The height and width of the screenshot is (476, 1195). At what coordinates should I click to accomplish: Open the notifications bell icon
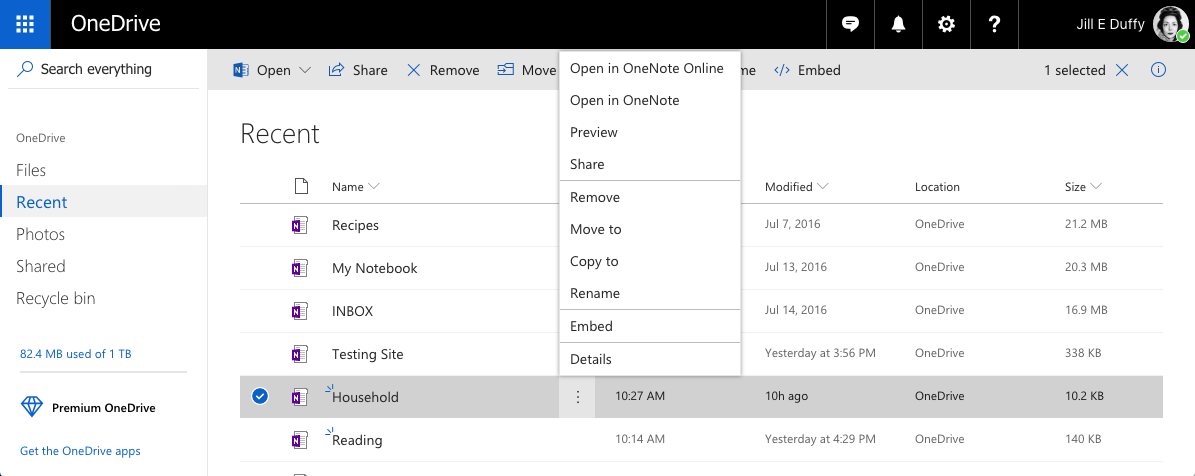pyautogui.click(x=899, y=24)
